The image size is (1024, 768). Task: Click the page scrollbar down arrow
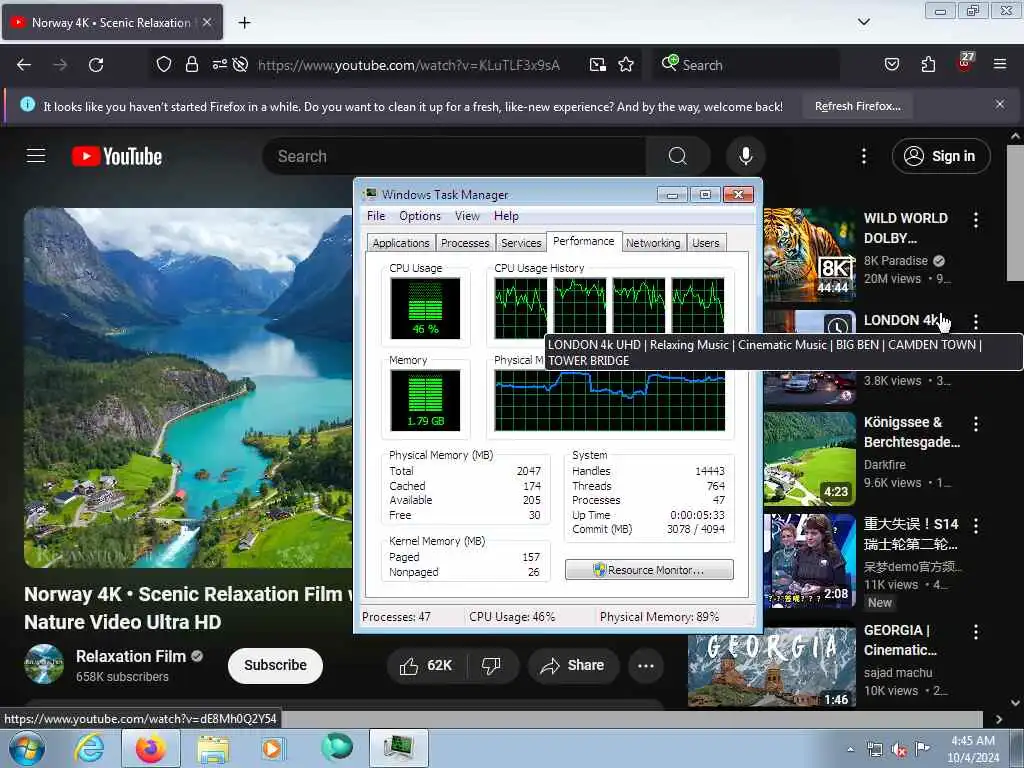(1015, 703)
